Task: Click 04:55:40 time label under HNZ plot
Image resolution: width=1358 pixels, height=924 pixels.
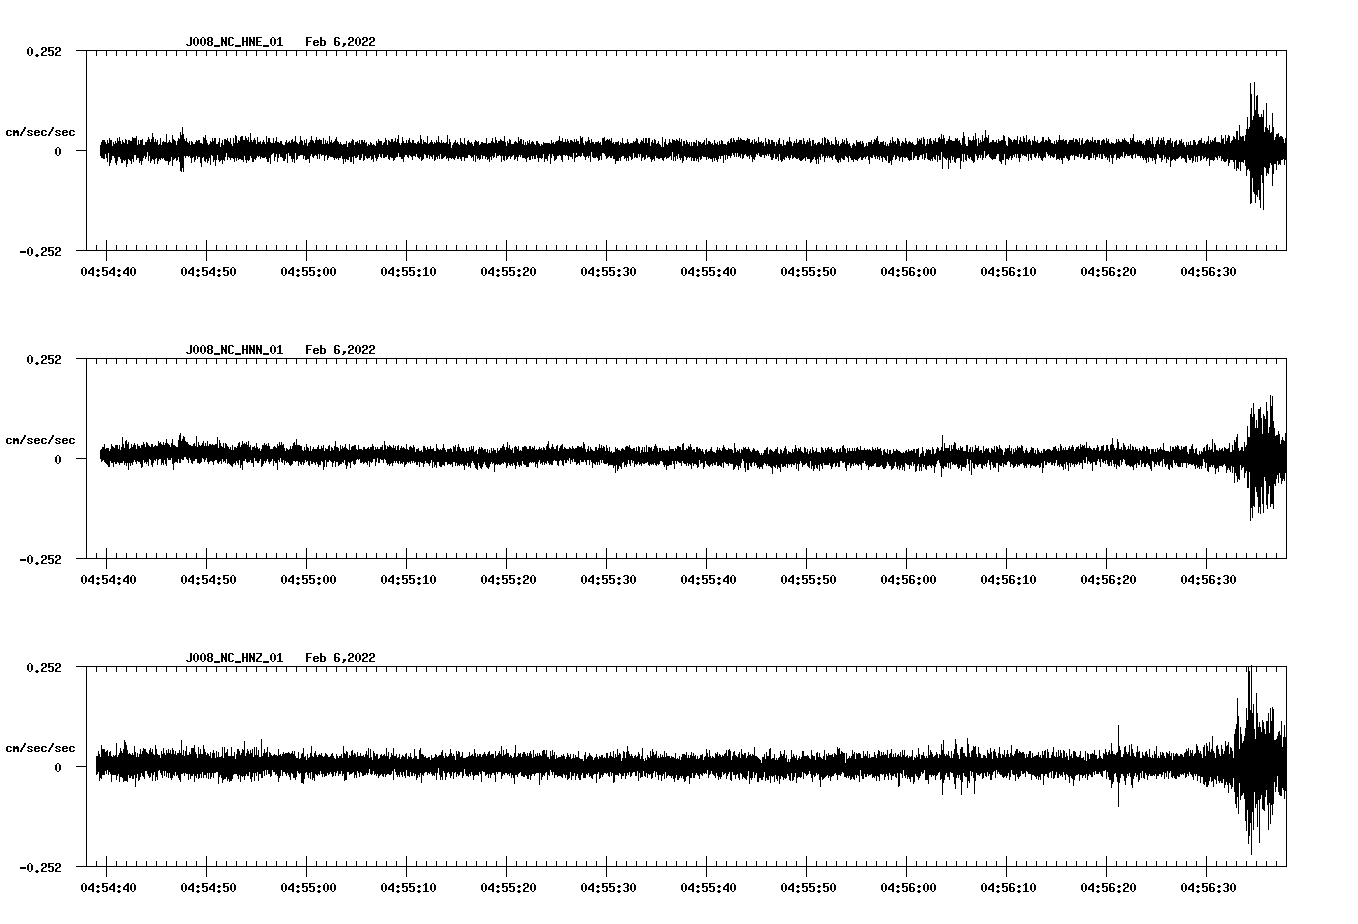Action: pos(708,888)
